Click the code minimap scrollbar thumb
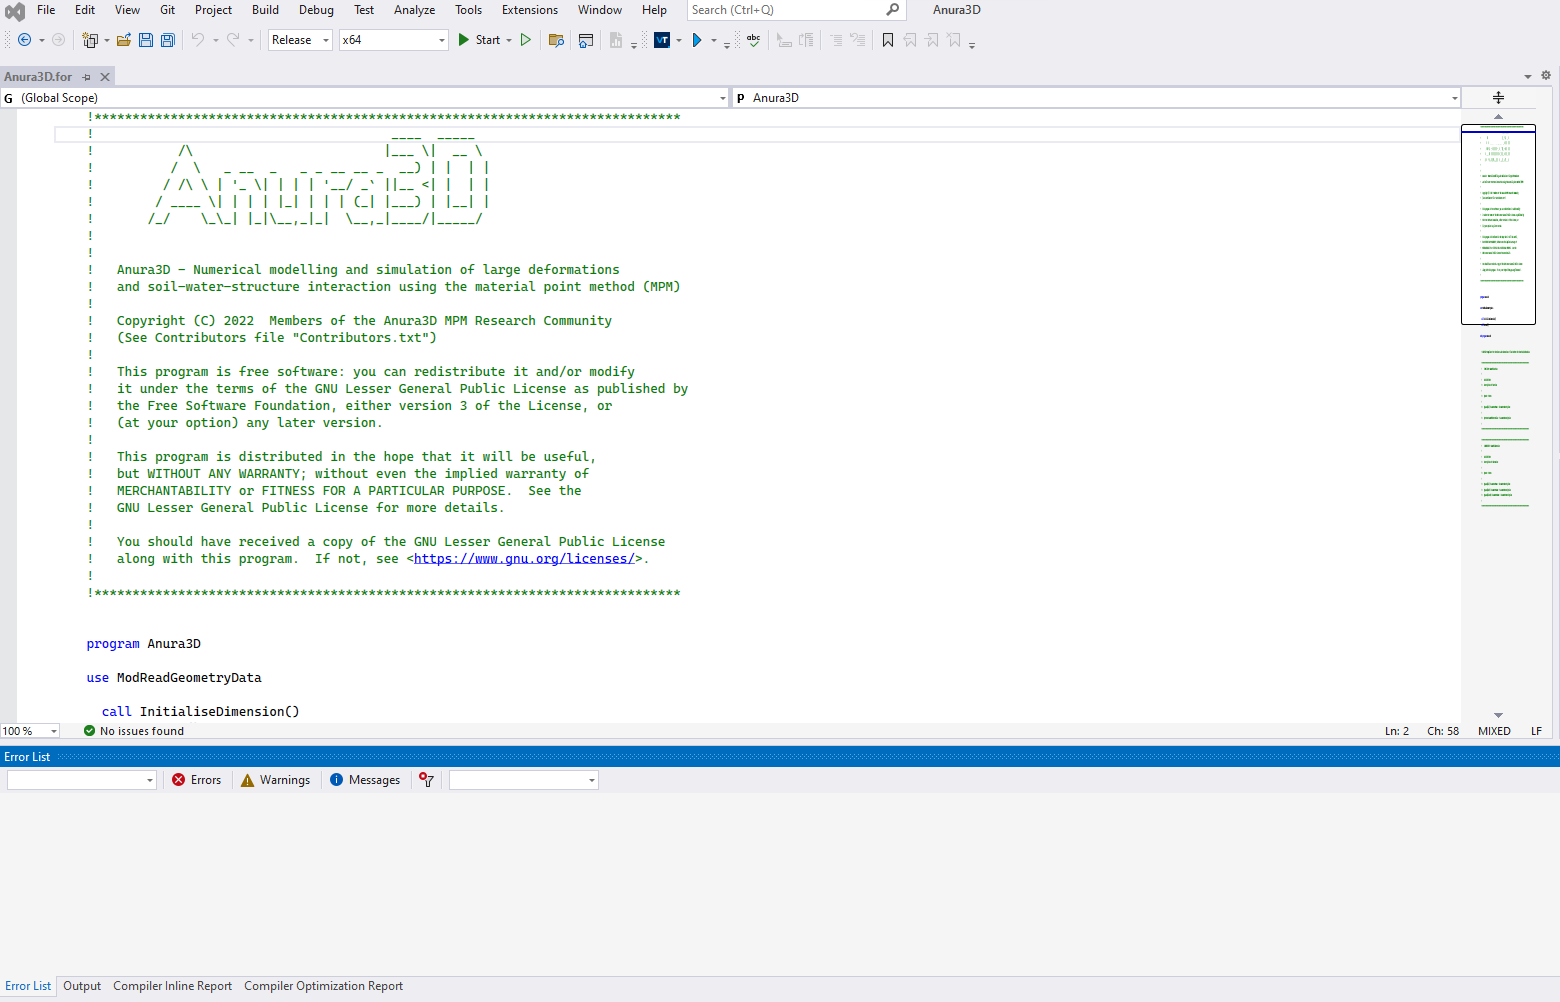This screenshot has width=1560, height=1002. (1498, 224)
